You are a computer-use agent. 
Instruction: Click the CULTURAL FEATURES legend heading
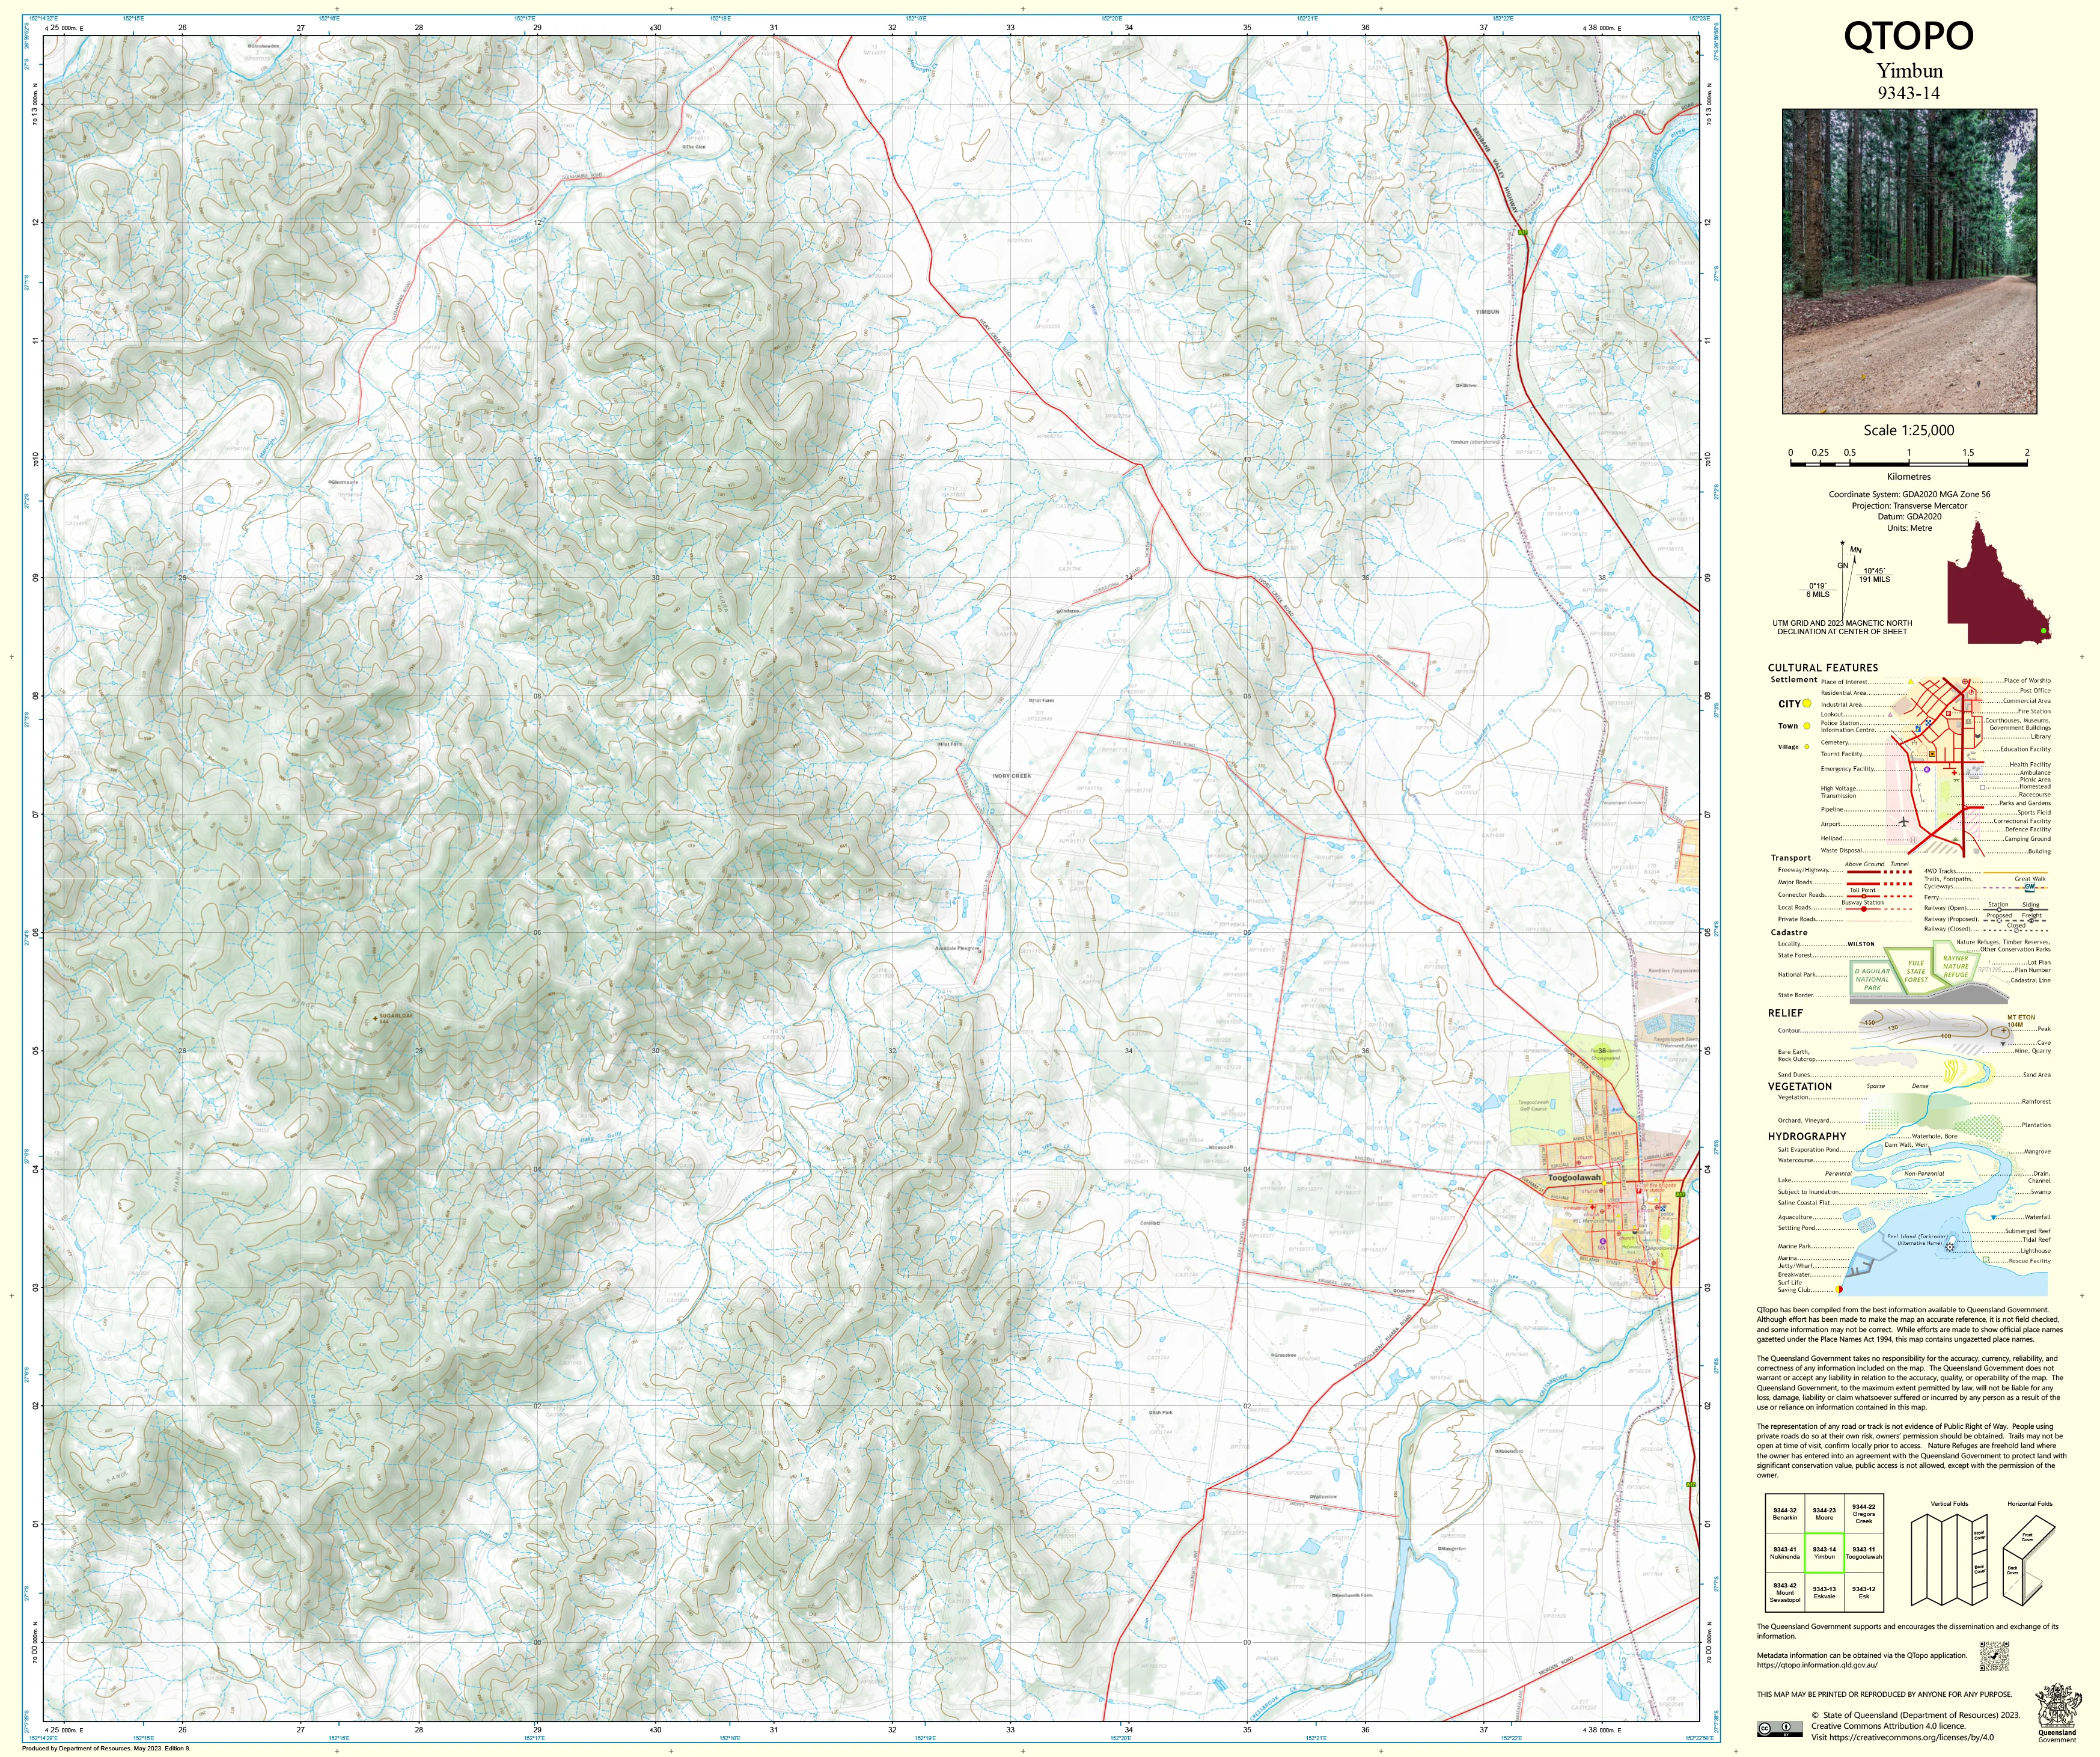(x=1823, y=668)
